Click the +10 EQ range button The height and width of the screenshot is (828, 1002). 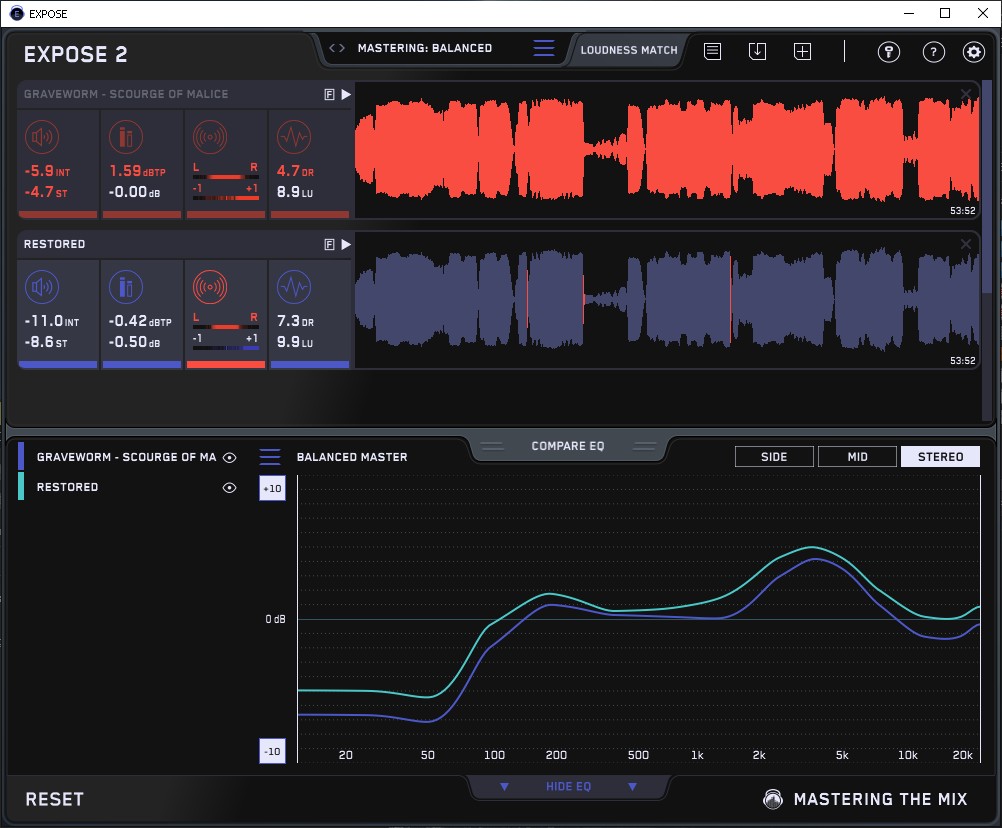(x=272, y=488)
